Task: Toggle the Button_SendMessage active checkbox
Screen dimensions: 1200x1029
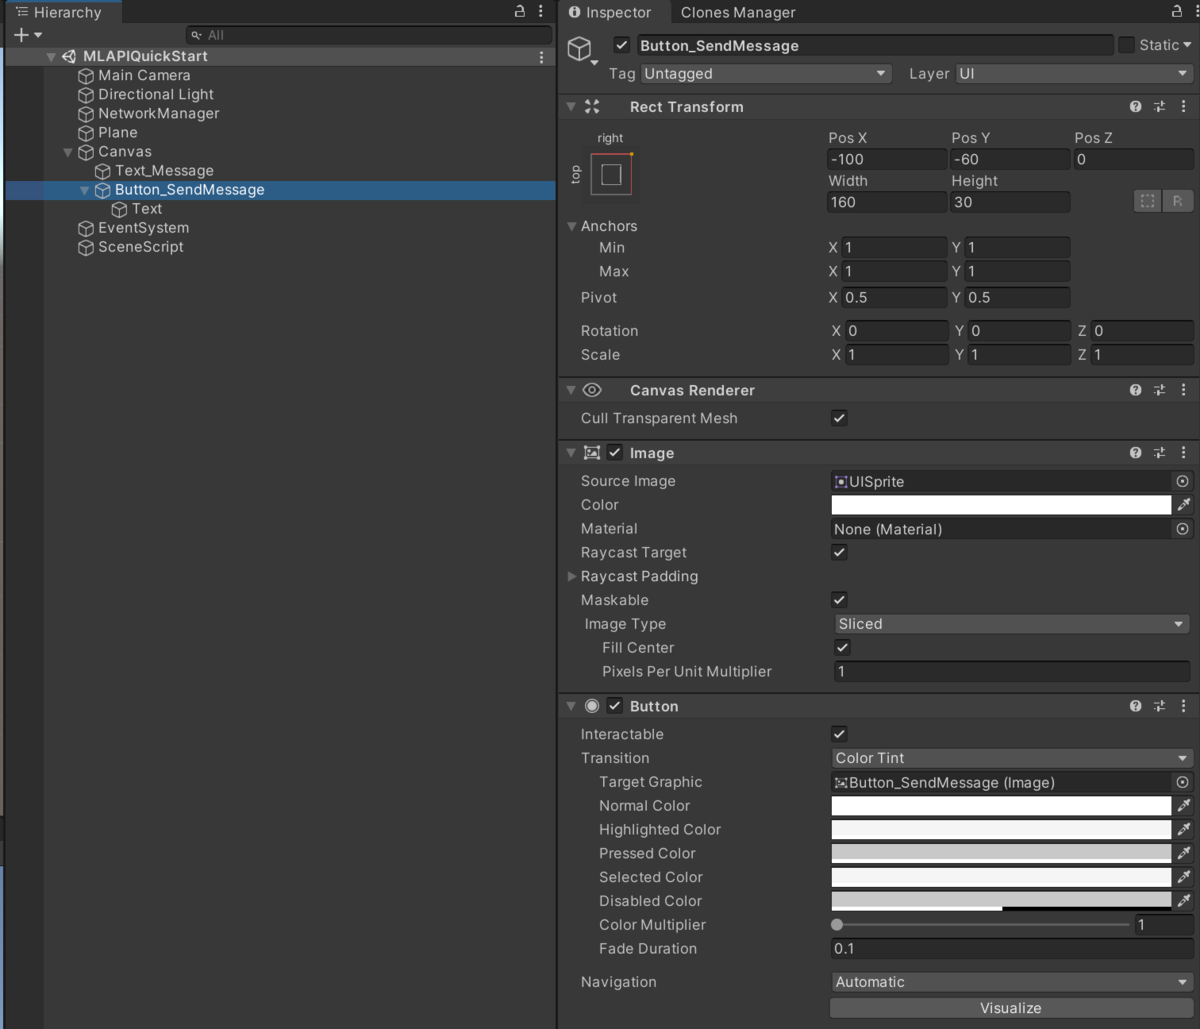Action: pos(622,45)
